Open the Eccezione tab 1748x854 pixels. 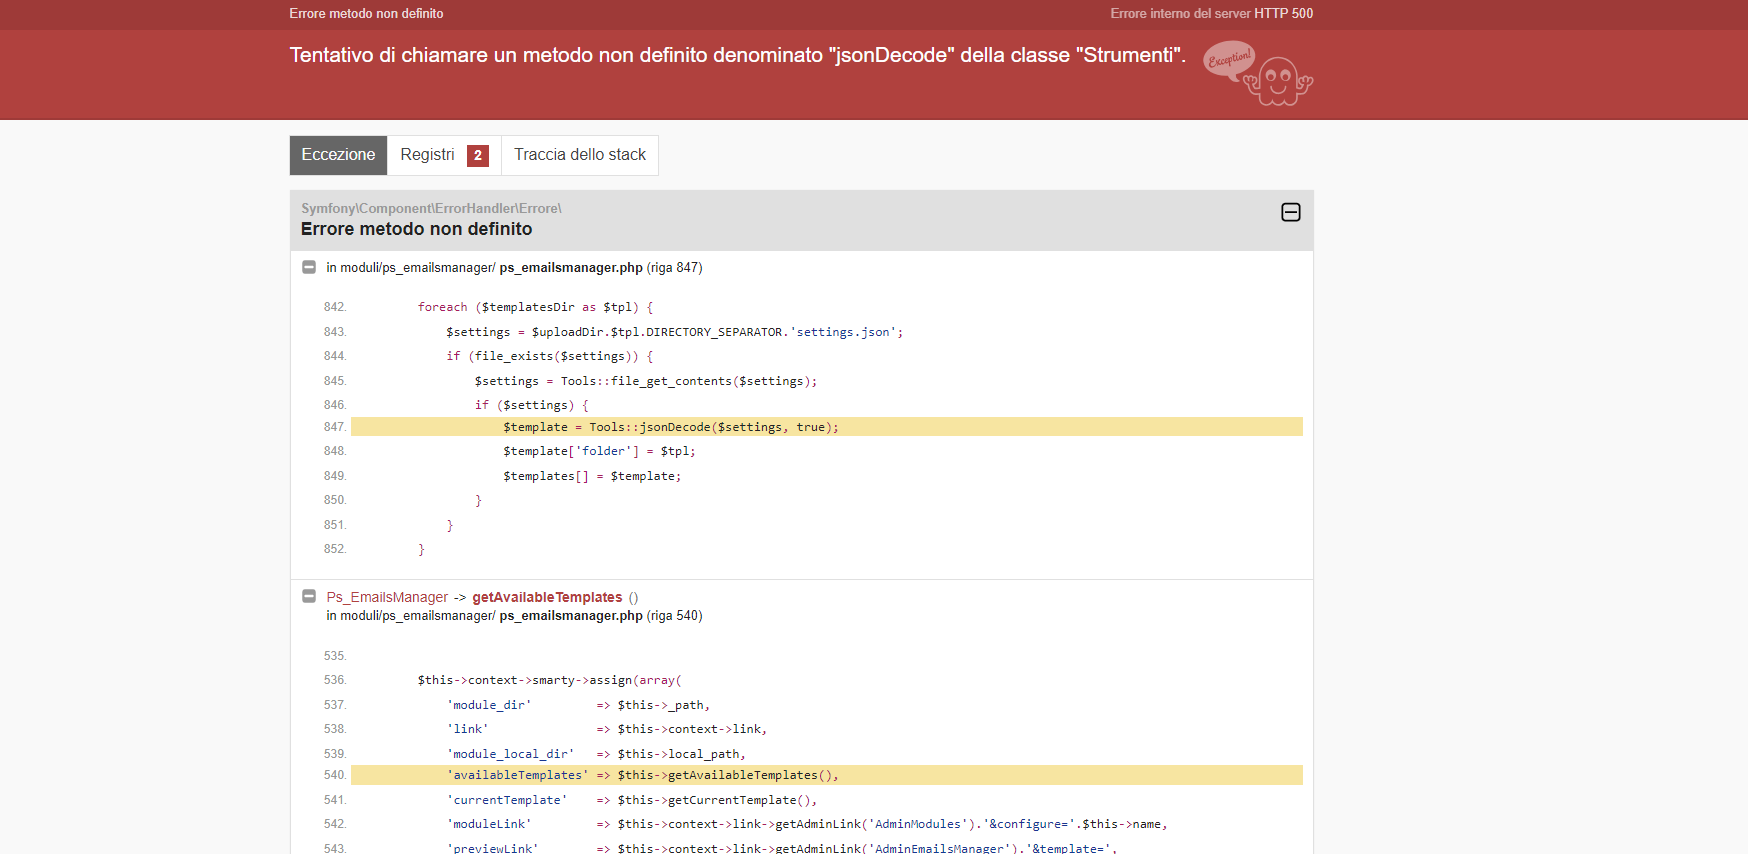tap(338, 155)
